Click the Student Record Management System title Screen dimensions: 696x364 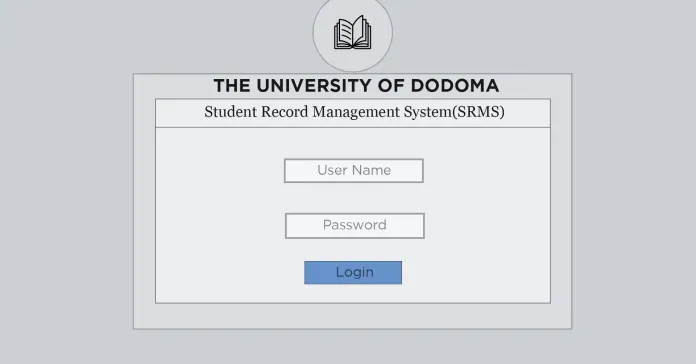point(354,112)
